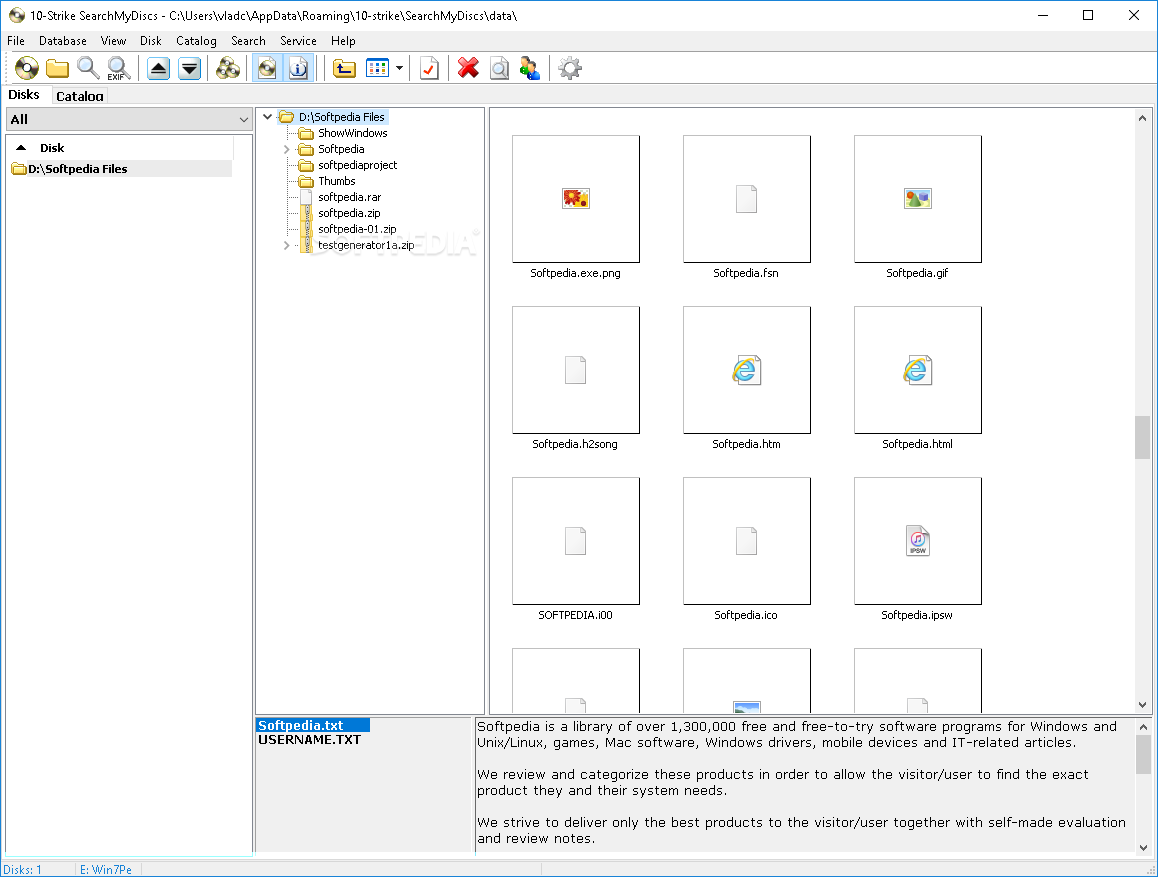Select the Softpedia.exe.png thumbnail
This screenshot has height=877, width=1158.
point(575,199)
